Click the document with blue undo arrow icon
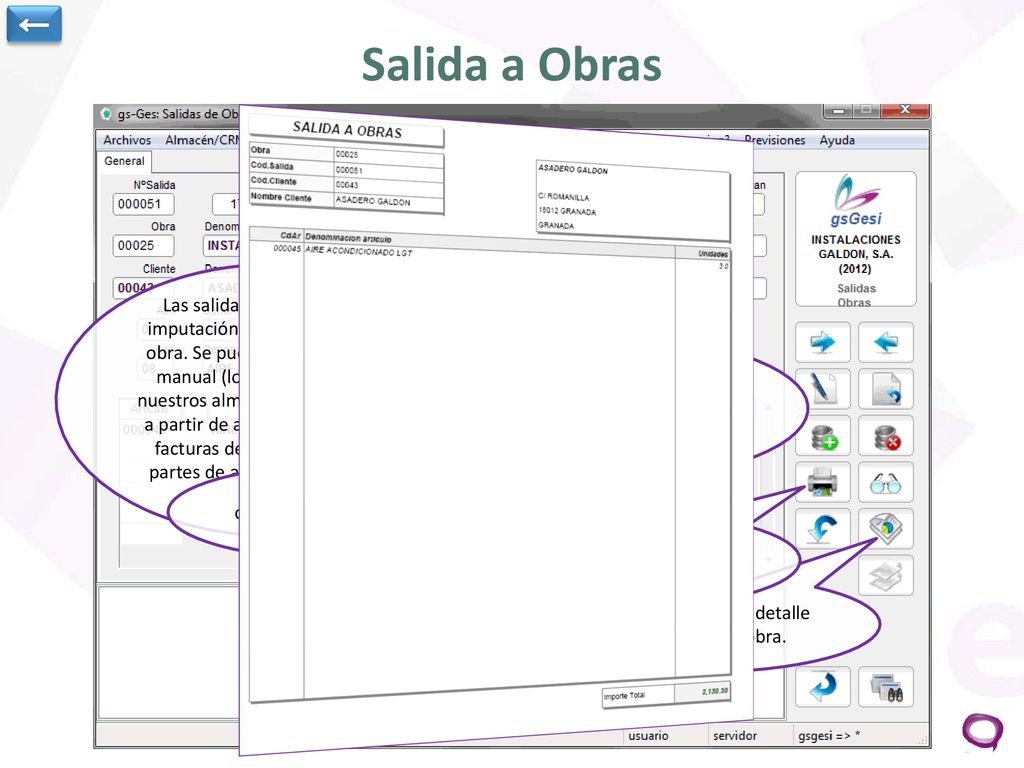The image size is (1024, 768). (886, 389)
